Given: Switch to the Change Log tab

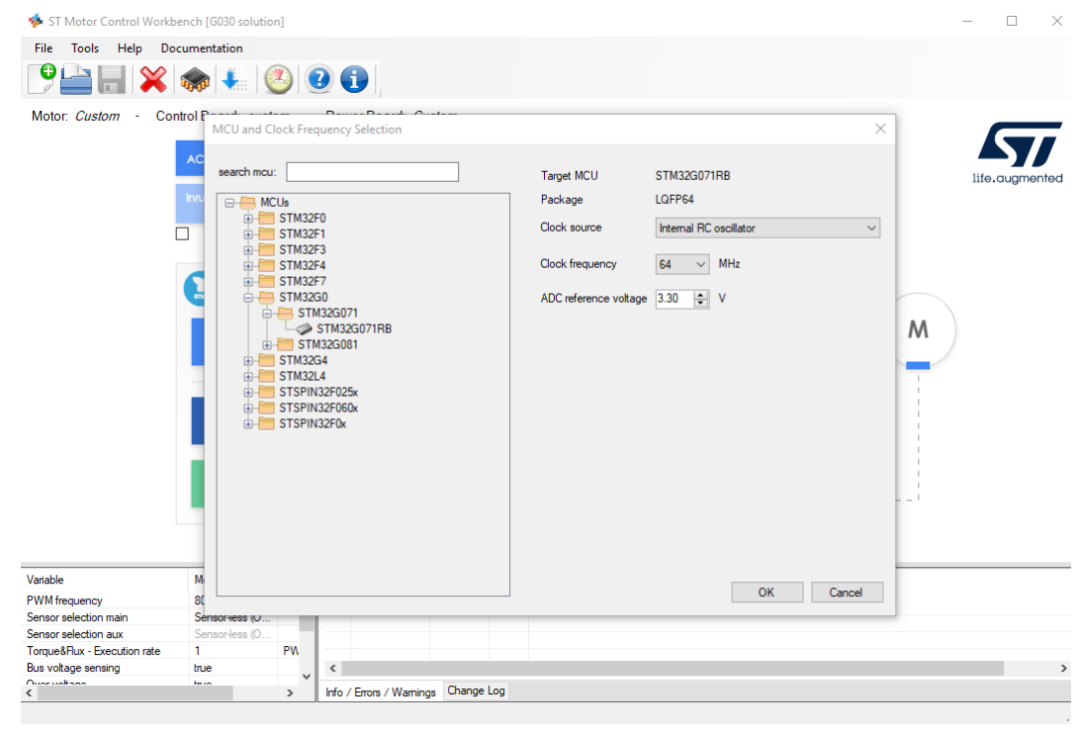Looking at the screenshot, I should click(x=476, y=691).
